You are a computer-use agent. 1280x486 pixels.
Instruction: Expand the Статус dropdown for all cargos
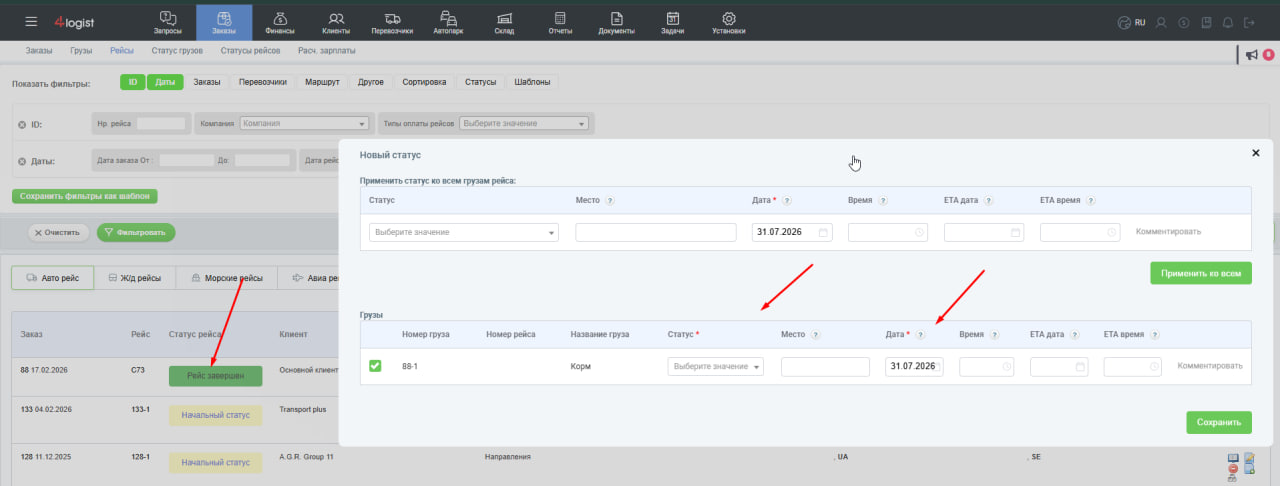(464, 232)
